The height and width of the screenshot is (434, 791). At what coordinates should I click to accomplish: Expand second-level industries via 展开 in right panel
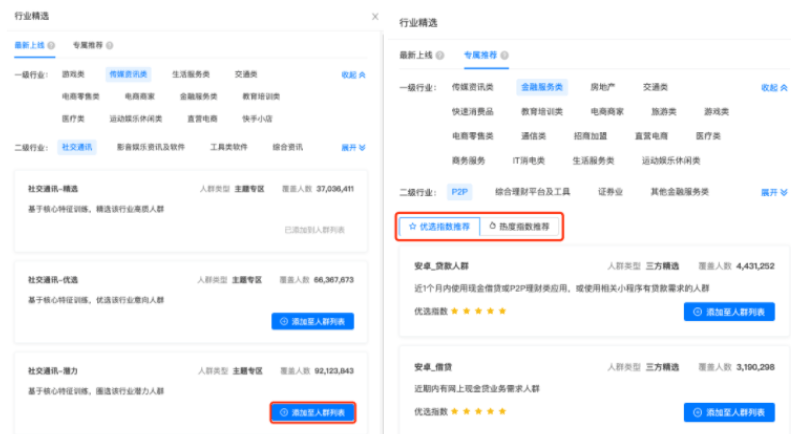click(x=774, y=192)
